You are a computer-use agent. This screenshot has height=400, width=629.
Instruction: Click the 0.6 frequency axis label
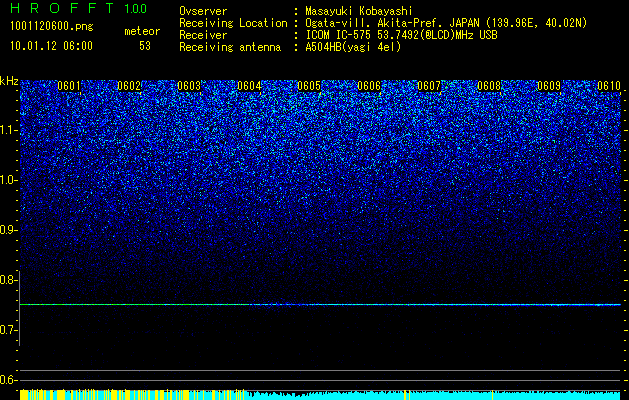pos(9,380)
